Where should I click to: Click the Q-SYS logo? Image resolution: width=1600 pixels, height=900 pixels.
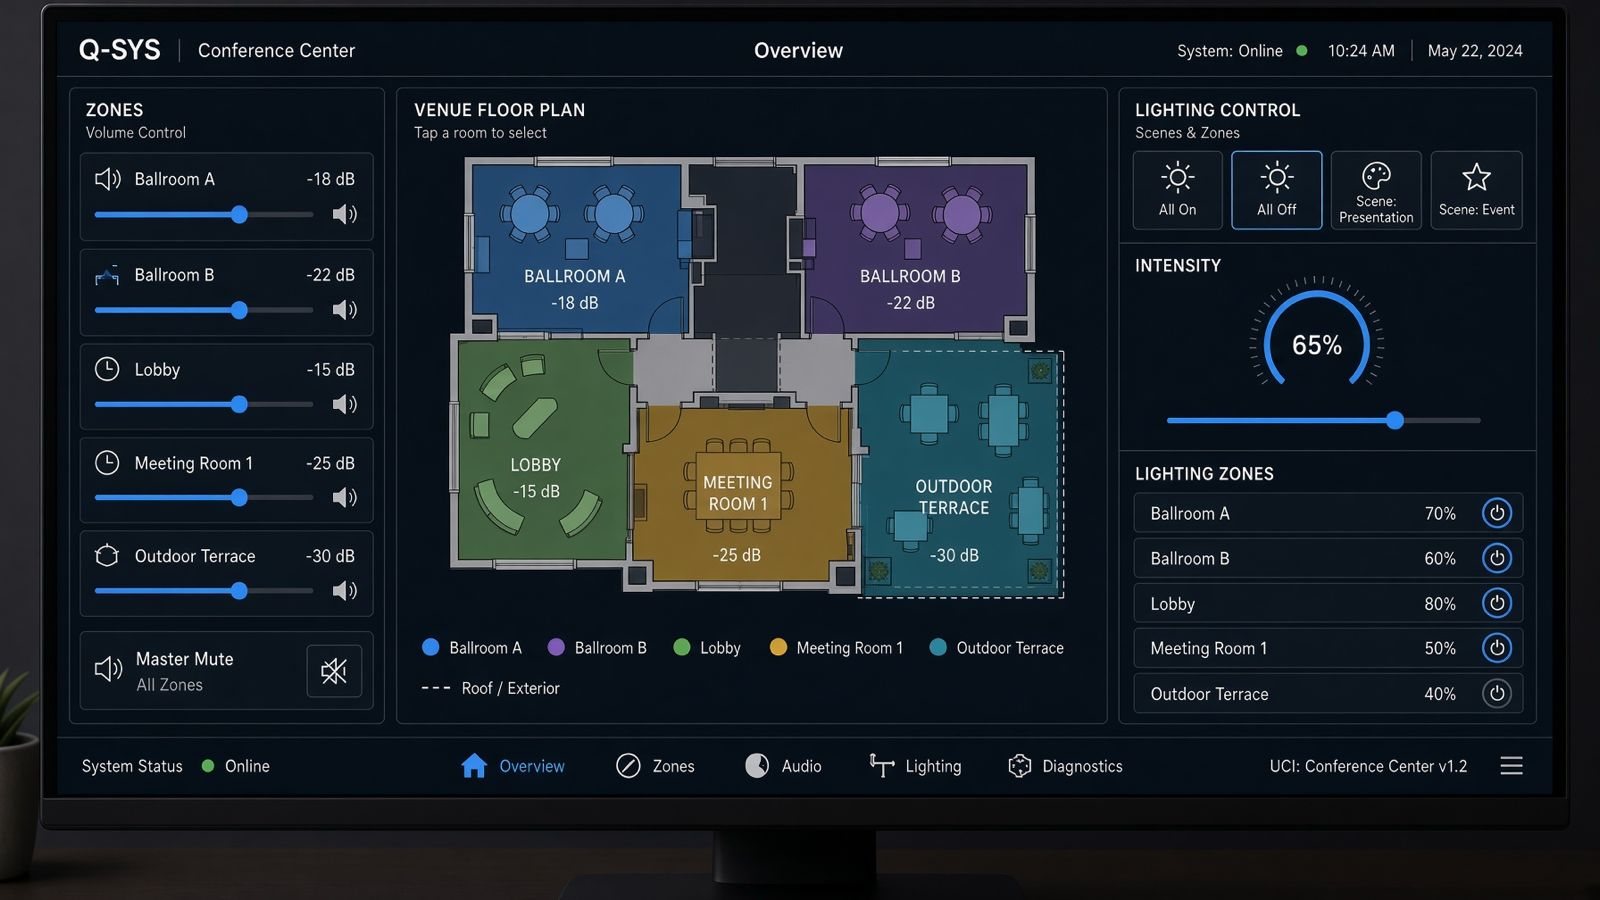tap(119, 50)
